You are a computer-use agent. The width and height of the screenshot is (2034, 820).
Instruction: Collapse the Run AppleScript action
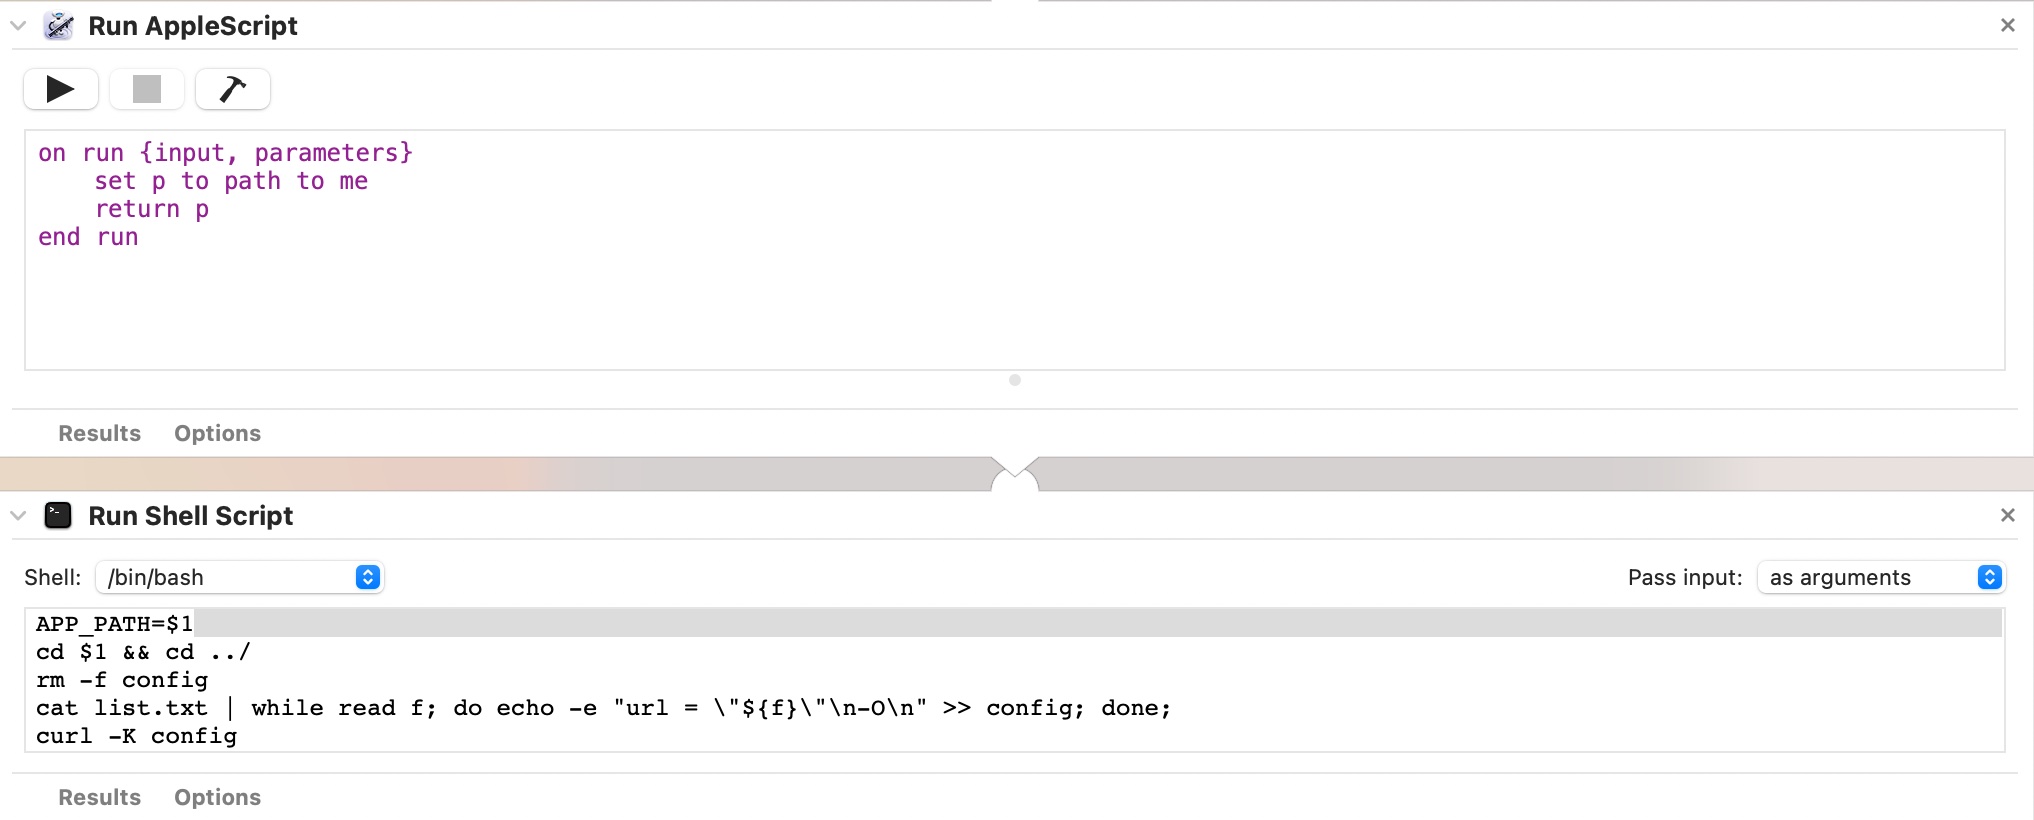[18, 26]
